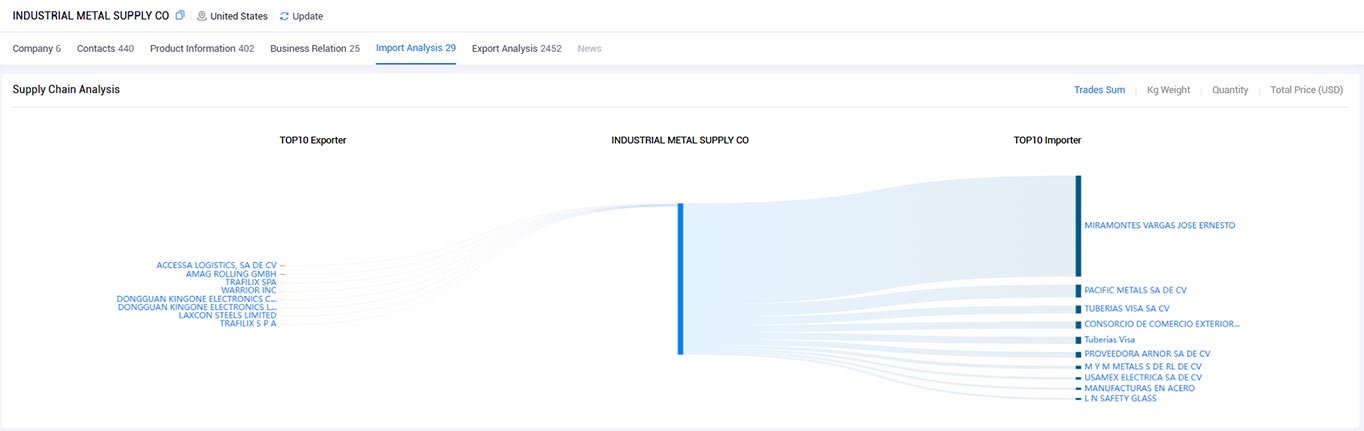This screenshot has height=431, width=1364.
Task: Open importer PACIFIC METALS SA DE CV
Action: tap(1135, 290)
